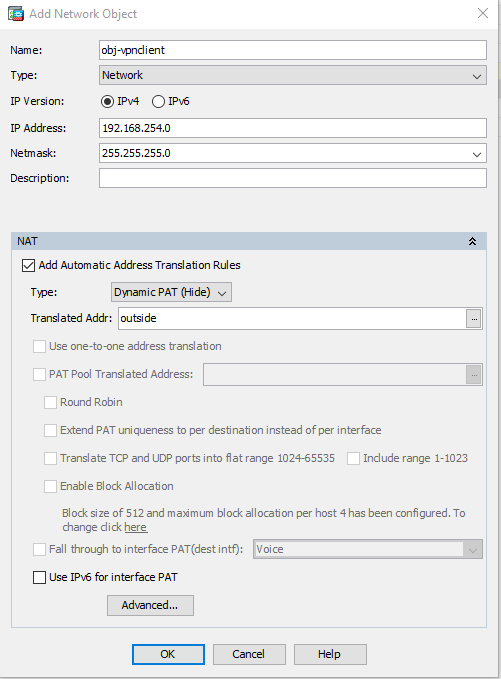Open NAT Type Dynamic PAT (Hide) dropdown
Screen dimensions: 501x679
pyautogui.click(x=171, y=292)
